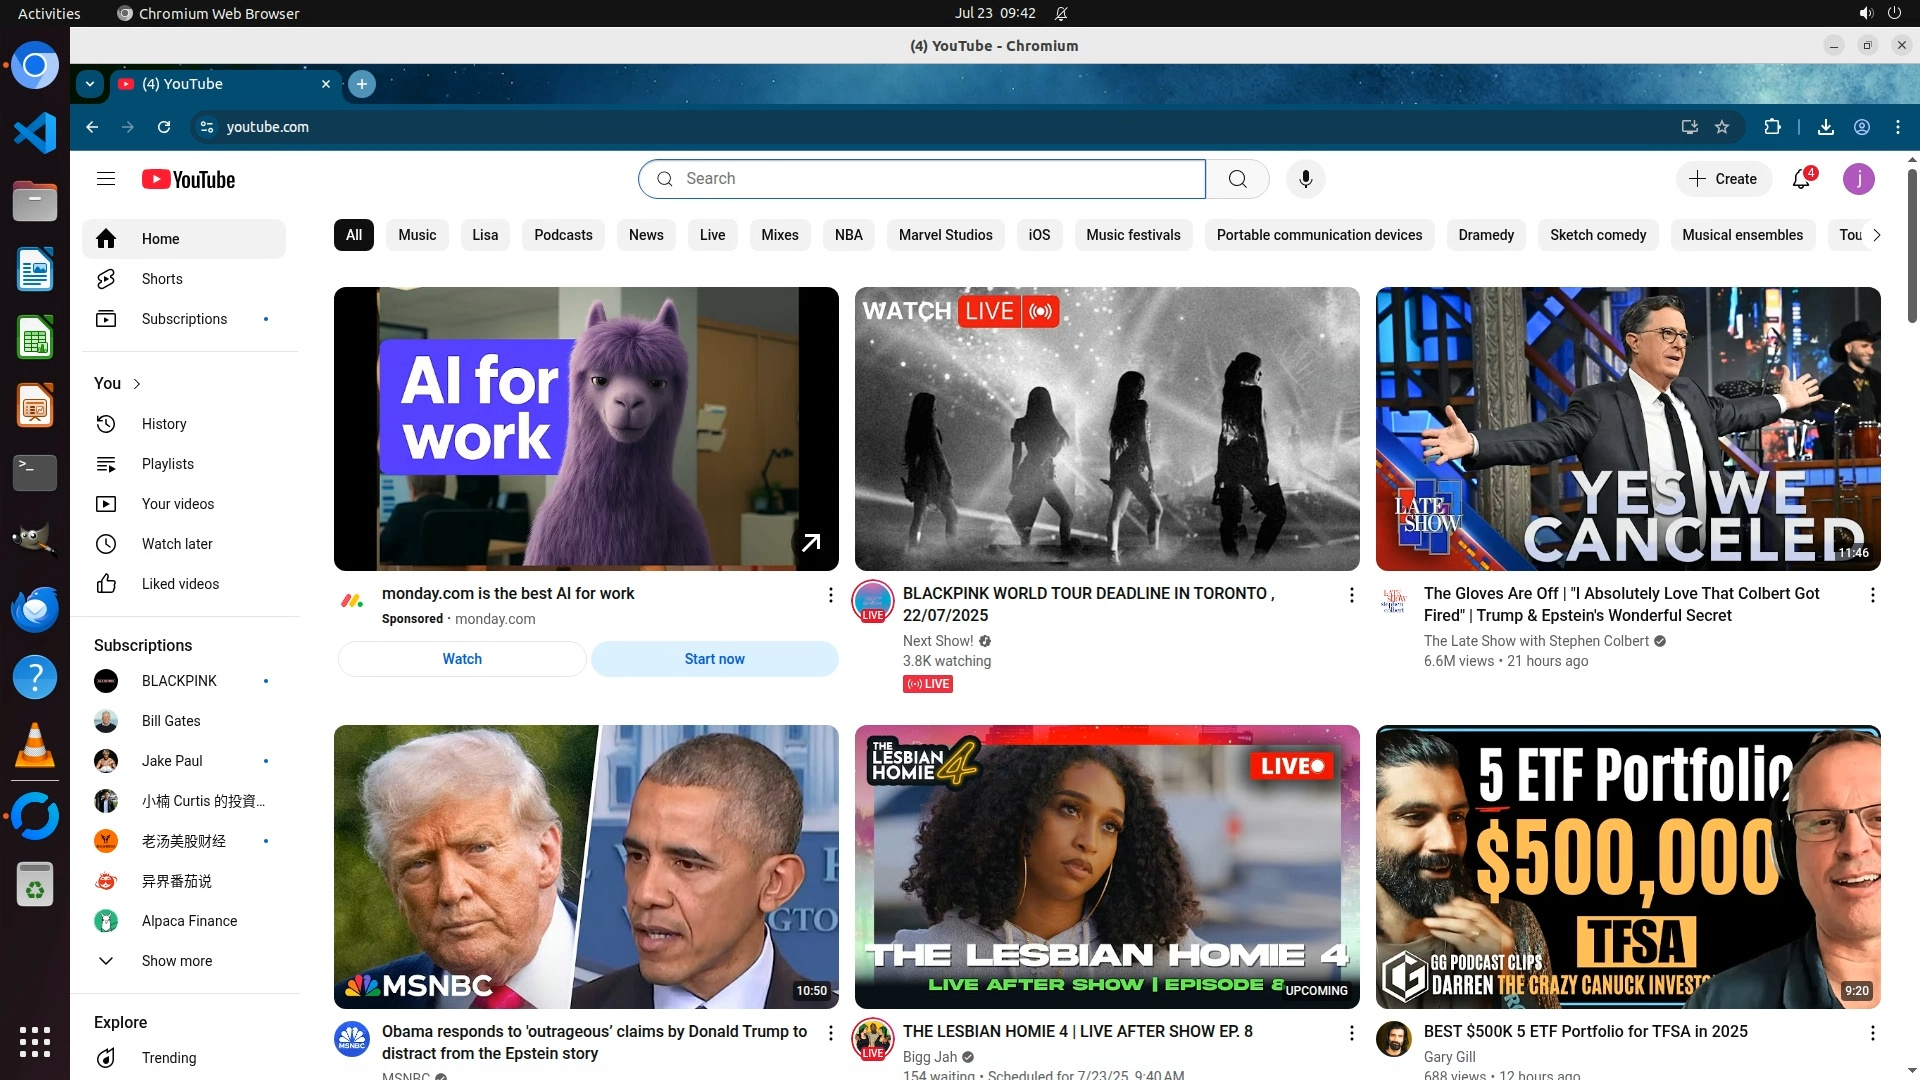Screen dimensions: 1920x1080
Task: Open the BLACKPINK World Tour live thumbnail
Action: click(1106, 429)
